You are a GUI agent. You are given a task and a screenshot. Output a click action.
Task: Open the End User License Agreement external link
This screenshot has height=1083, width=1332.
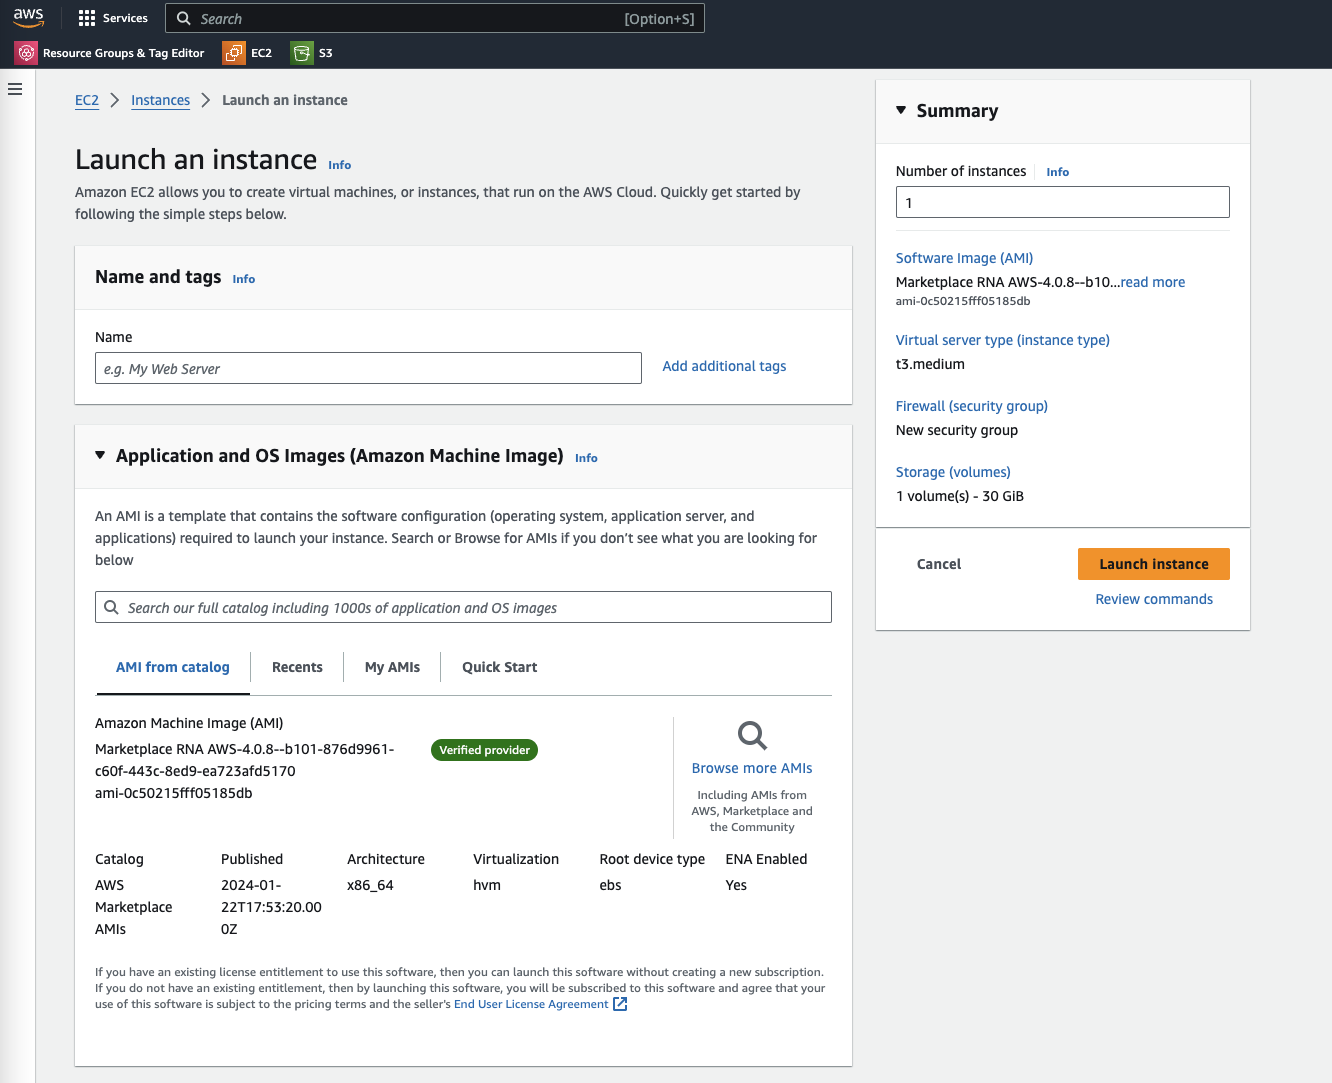(533, 1003)
